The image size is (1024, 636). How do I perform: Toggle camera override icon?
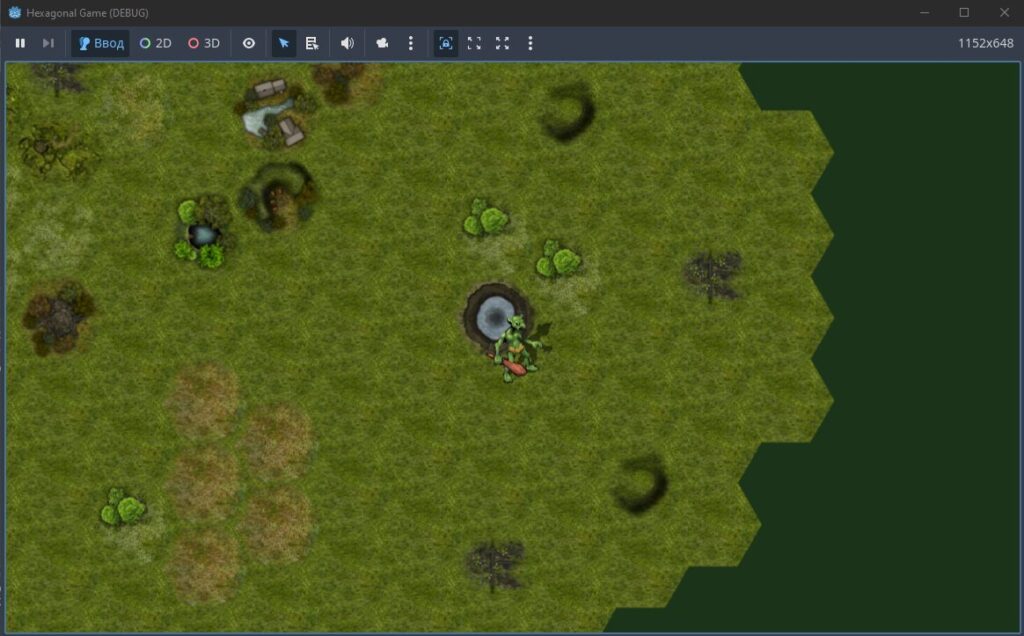click(382, 43)
